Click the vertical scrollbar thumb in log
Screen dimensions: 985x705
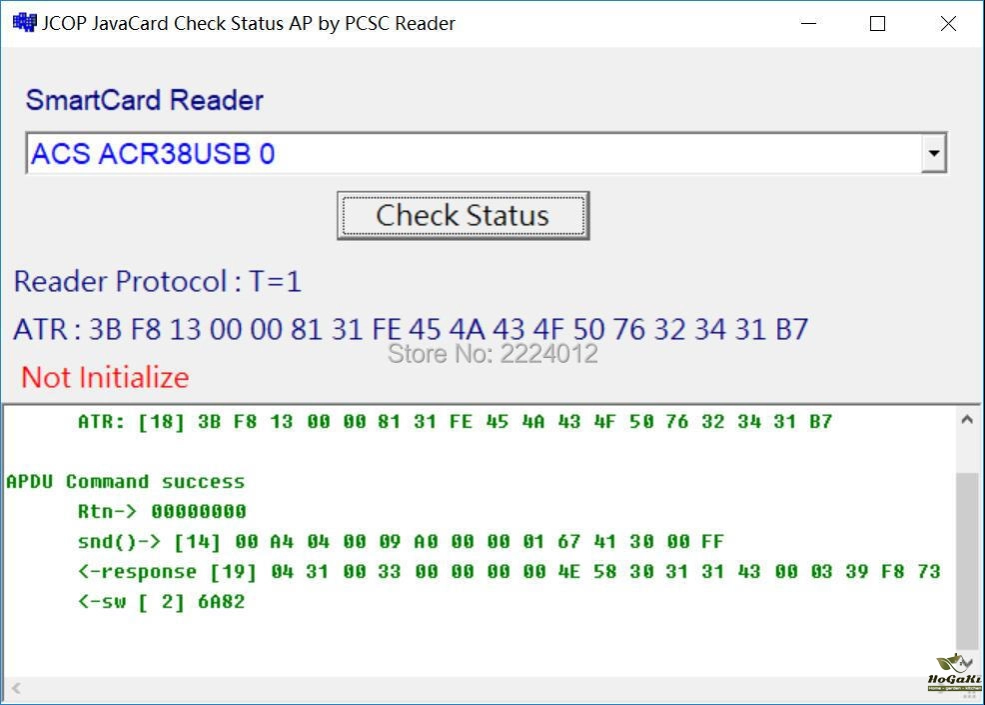click(x=966, y=560)
